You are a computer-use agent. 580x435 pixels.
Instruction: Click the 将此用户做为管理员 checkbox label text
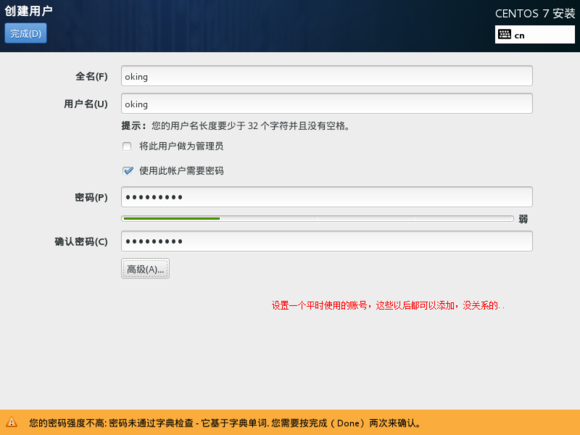[181, 146]
